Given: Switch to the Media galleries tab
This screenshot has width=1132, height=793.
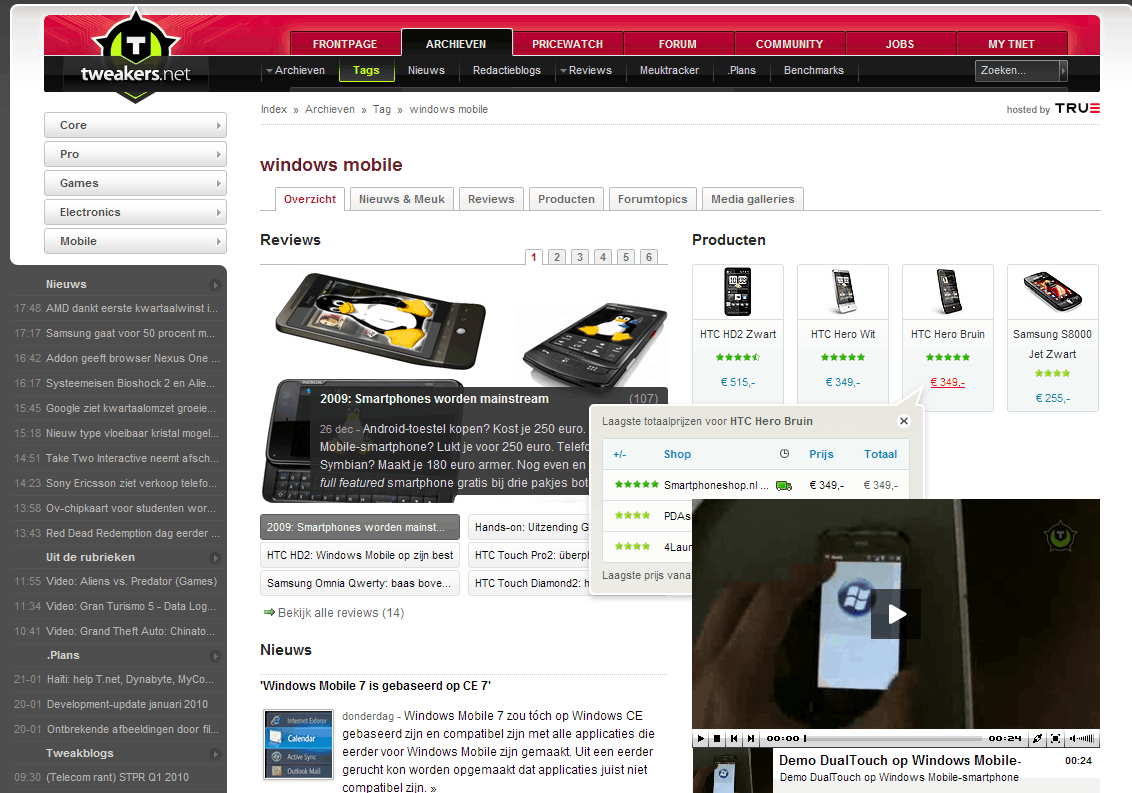Looking at the screenshot, I should click(x=752, y=199).
